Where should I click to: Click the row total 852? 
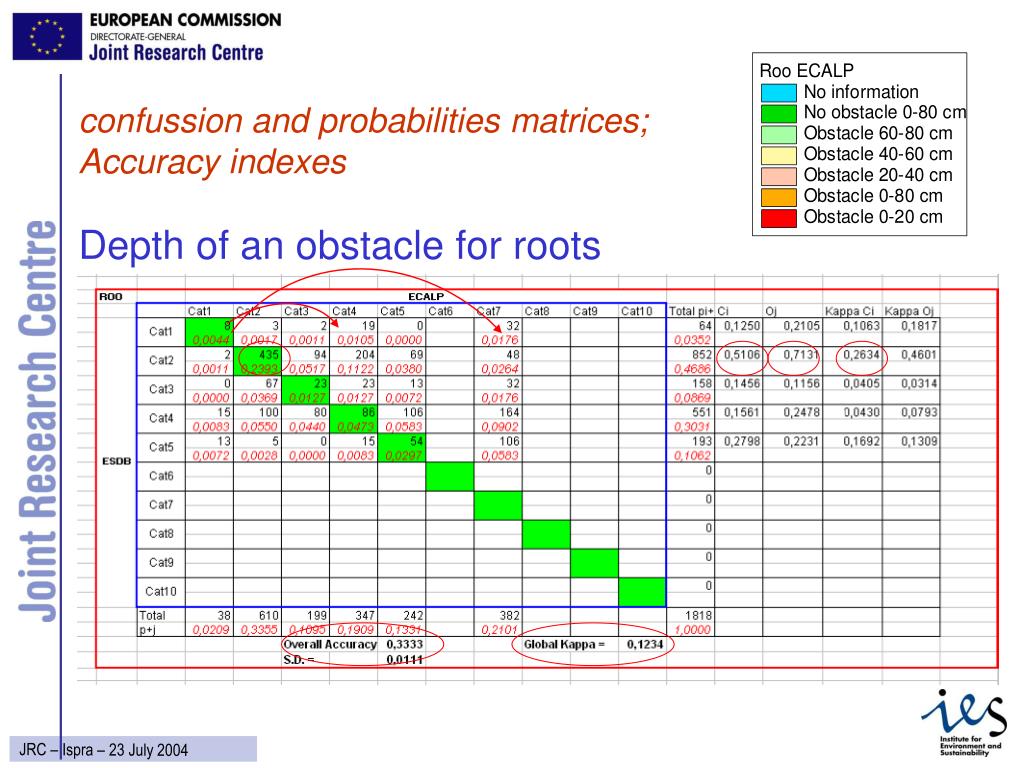(702, 355)
